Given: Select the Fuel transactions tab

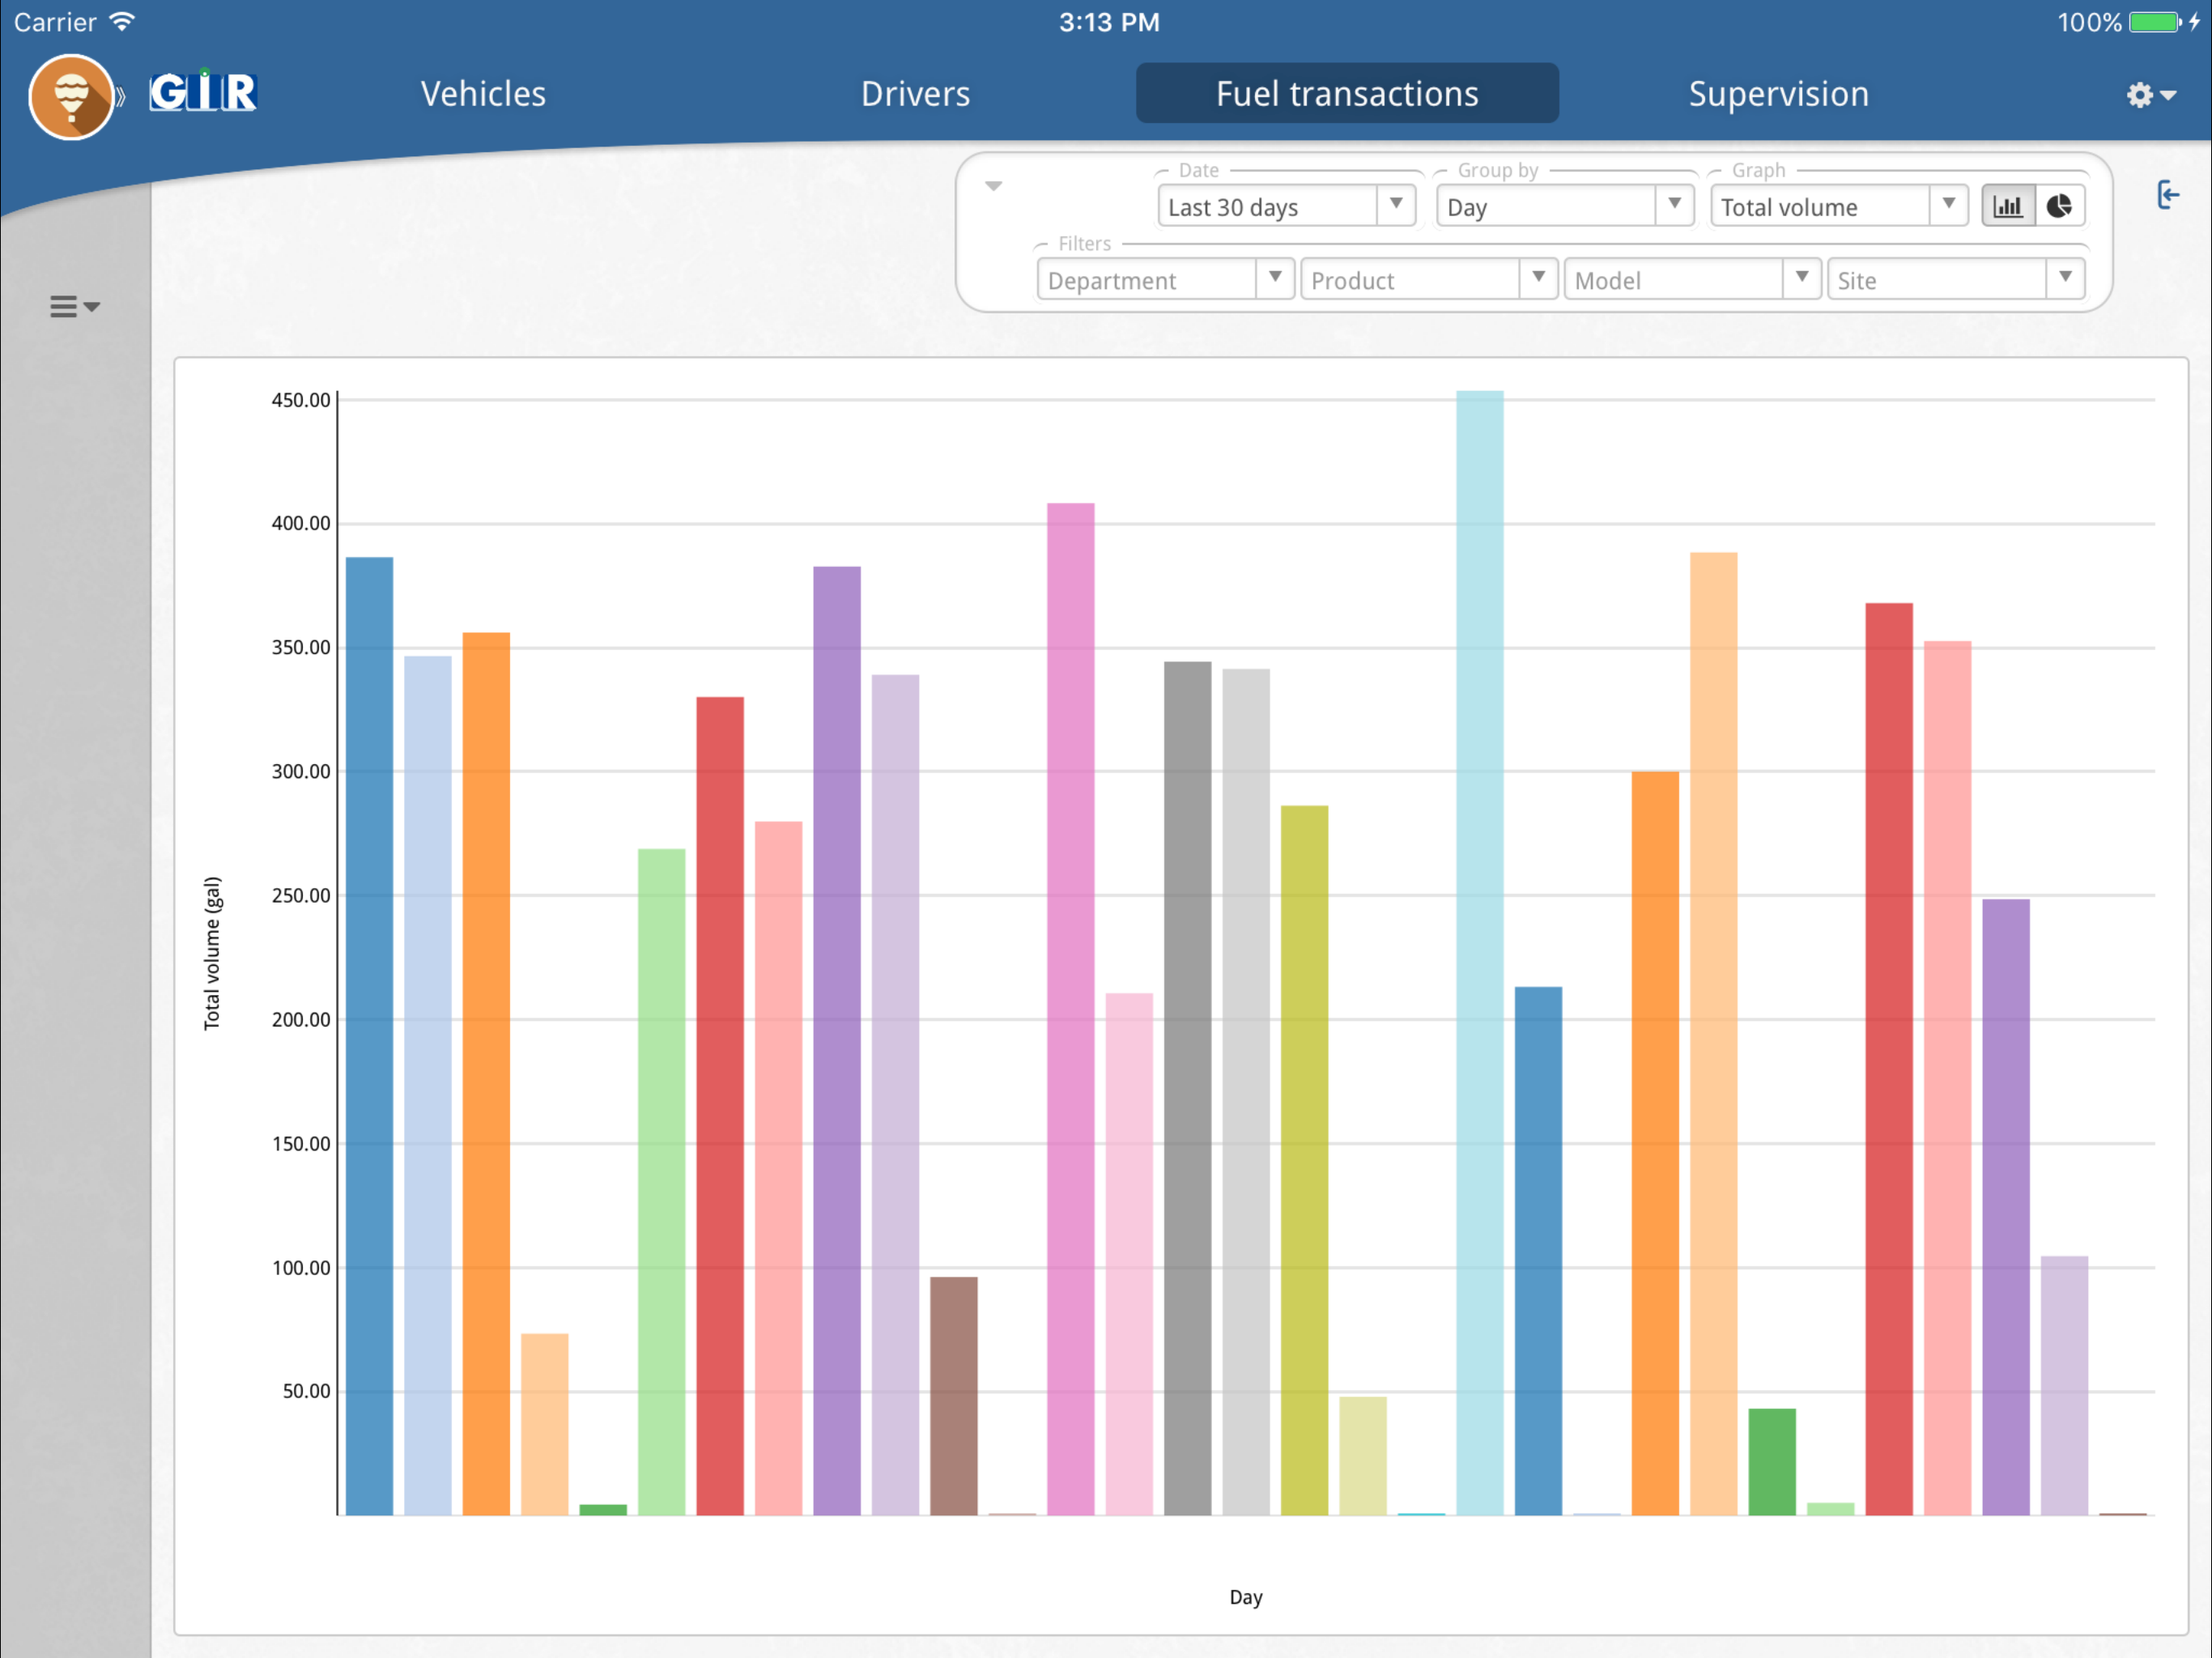Looking at the screenshot, I should 1346,93.
